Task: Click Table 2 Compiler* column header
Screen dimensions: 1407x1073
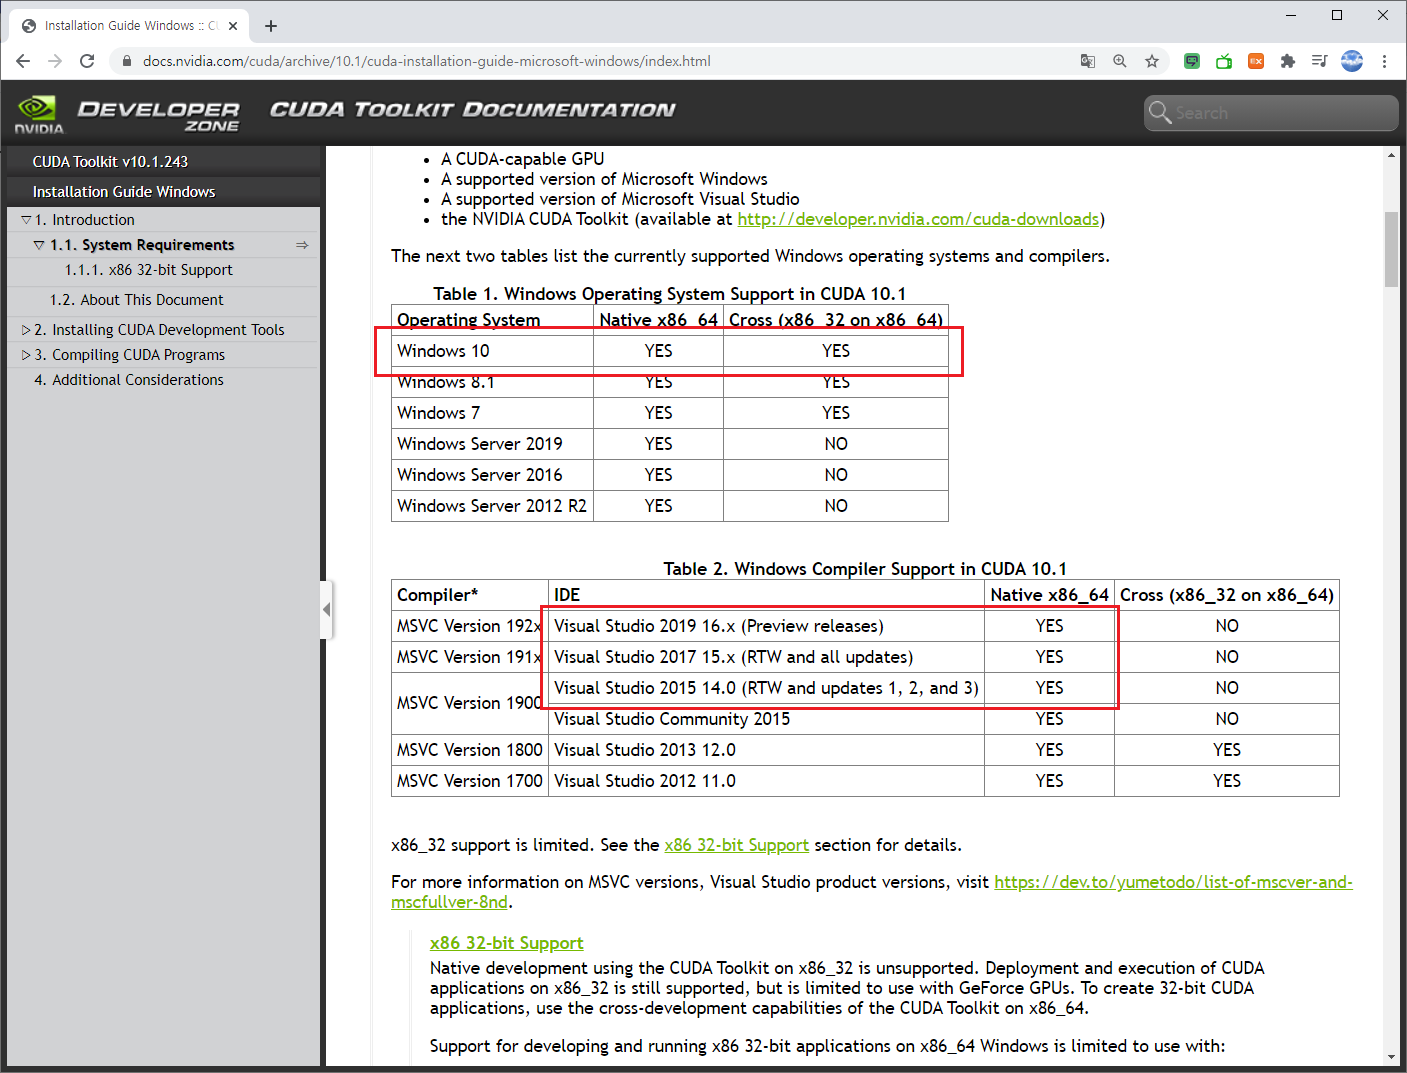Action: coord(470,595)
